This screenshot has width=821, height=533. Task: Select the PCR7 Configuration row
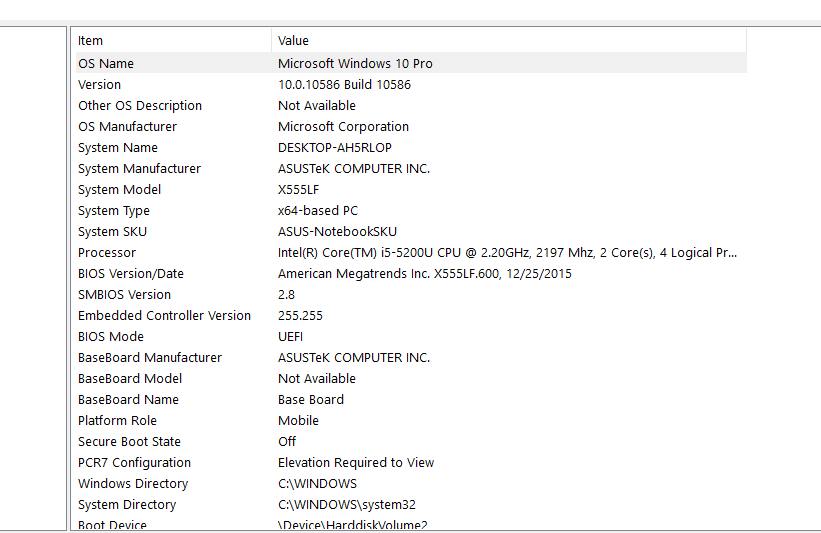pos(411,462)
